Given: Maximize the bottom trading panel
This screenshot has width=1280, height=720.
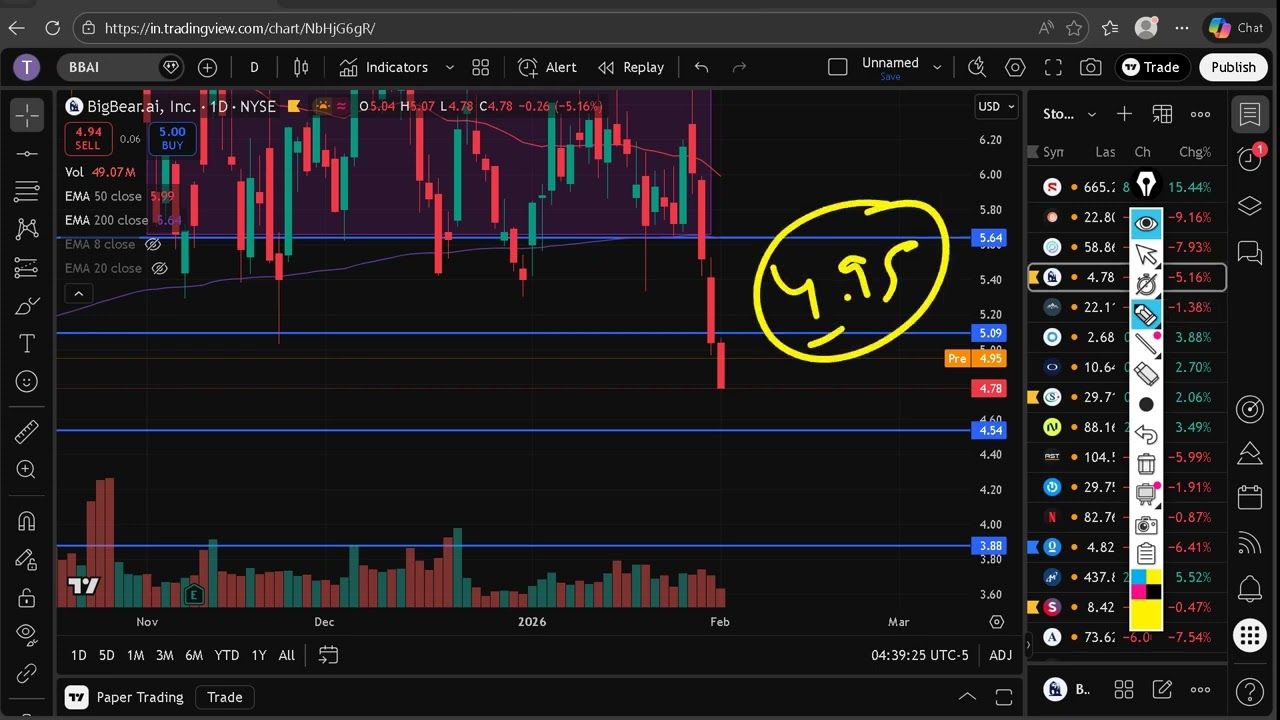Looking at the screenshot, I should coord(1004,696).
